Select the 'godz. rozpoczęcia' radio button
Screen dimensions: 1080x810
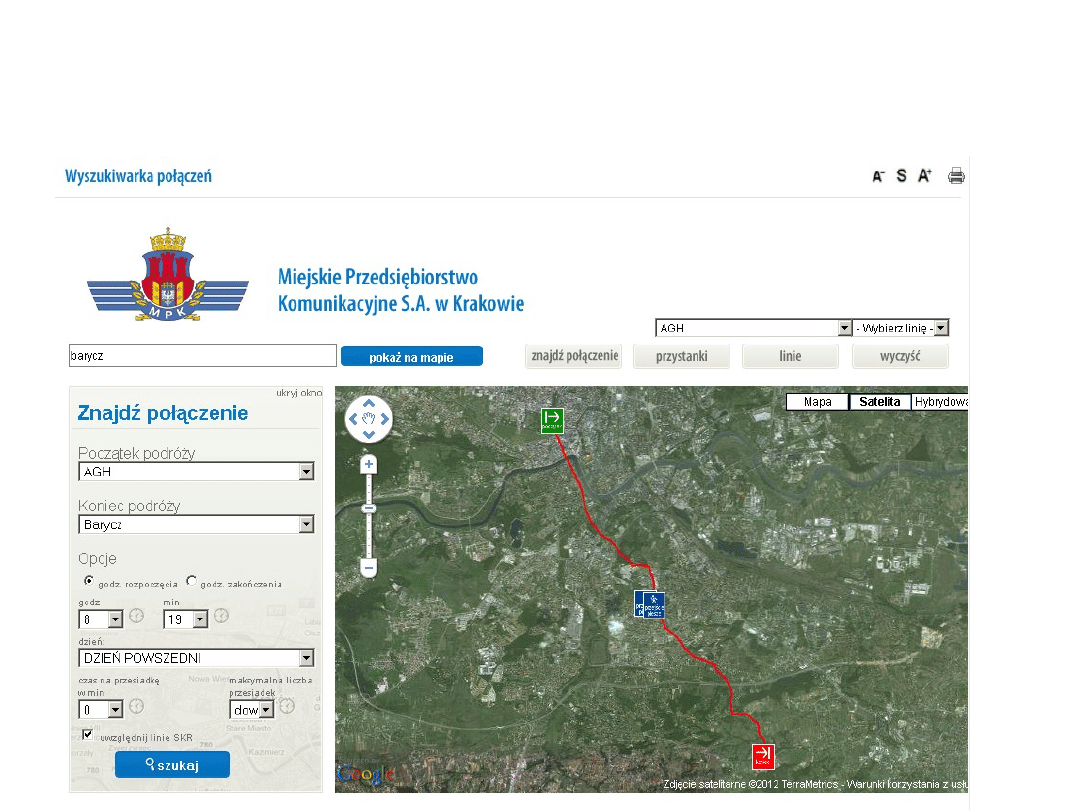coord(89,580)
